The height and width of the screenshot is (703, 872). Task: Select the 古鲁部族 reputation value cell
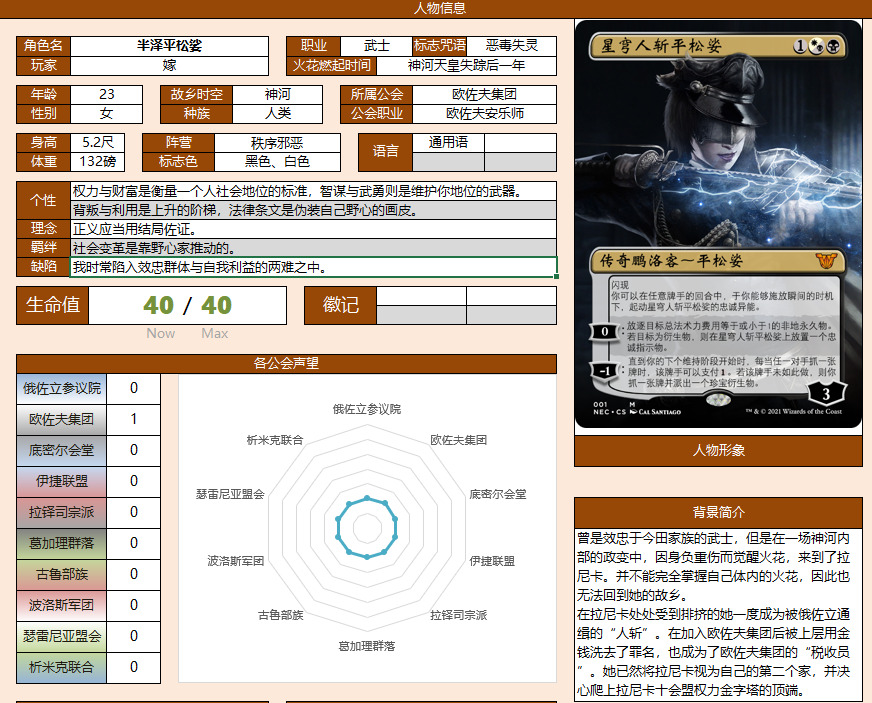(x=133, y=574)
